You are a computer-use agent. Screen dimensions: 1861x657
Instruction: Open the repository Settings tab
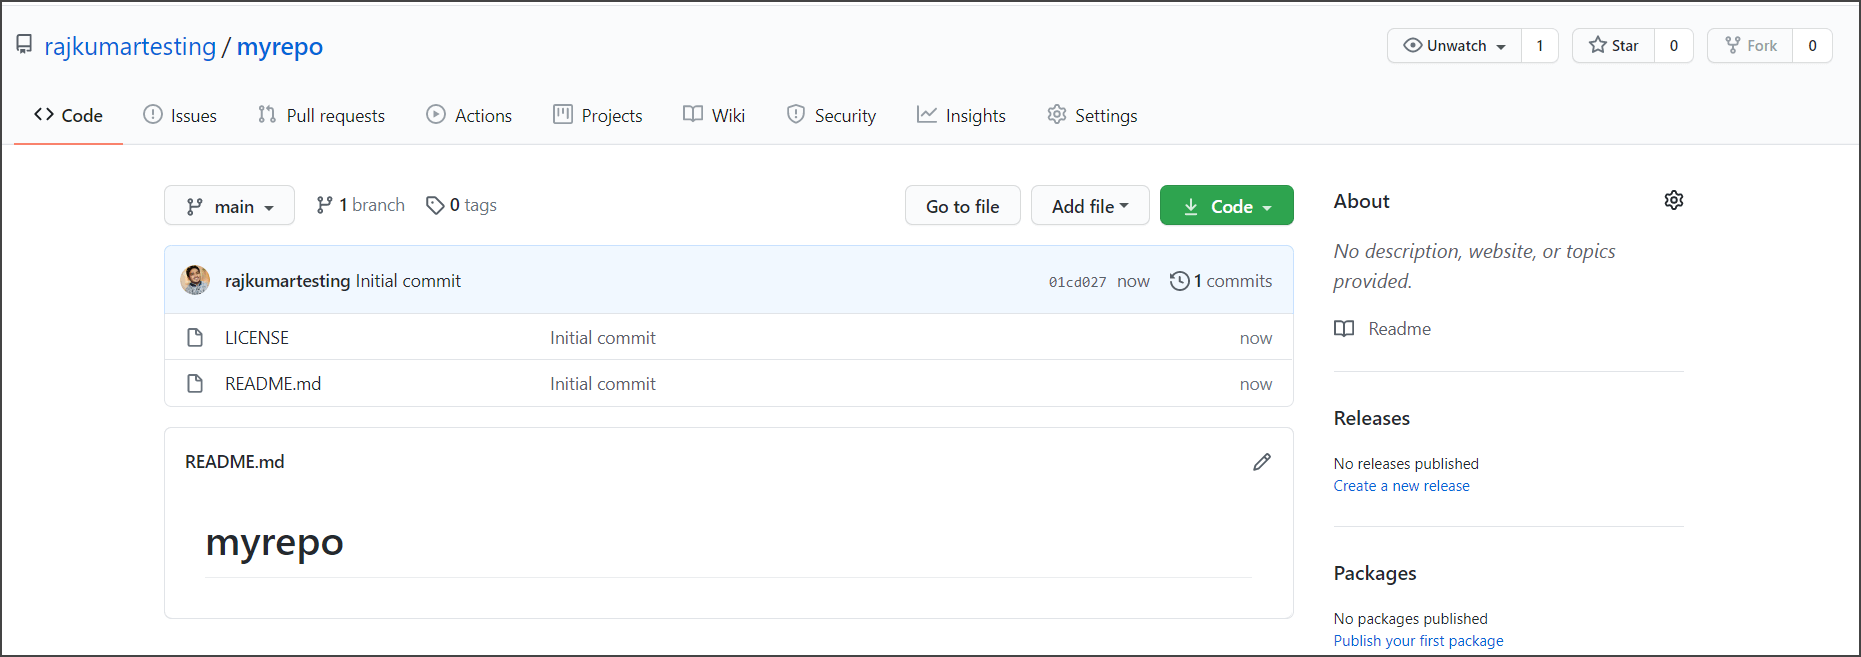coord(1092,115)
